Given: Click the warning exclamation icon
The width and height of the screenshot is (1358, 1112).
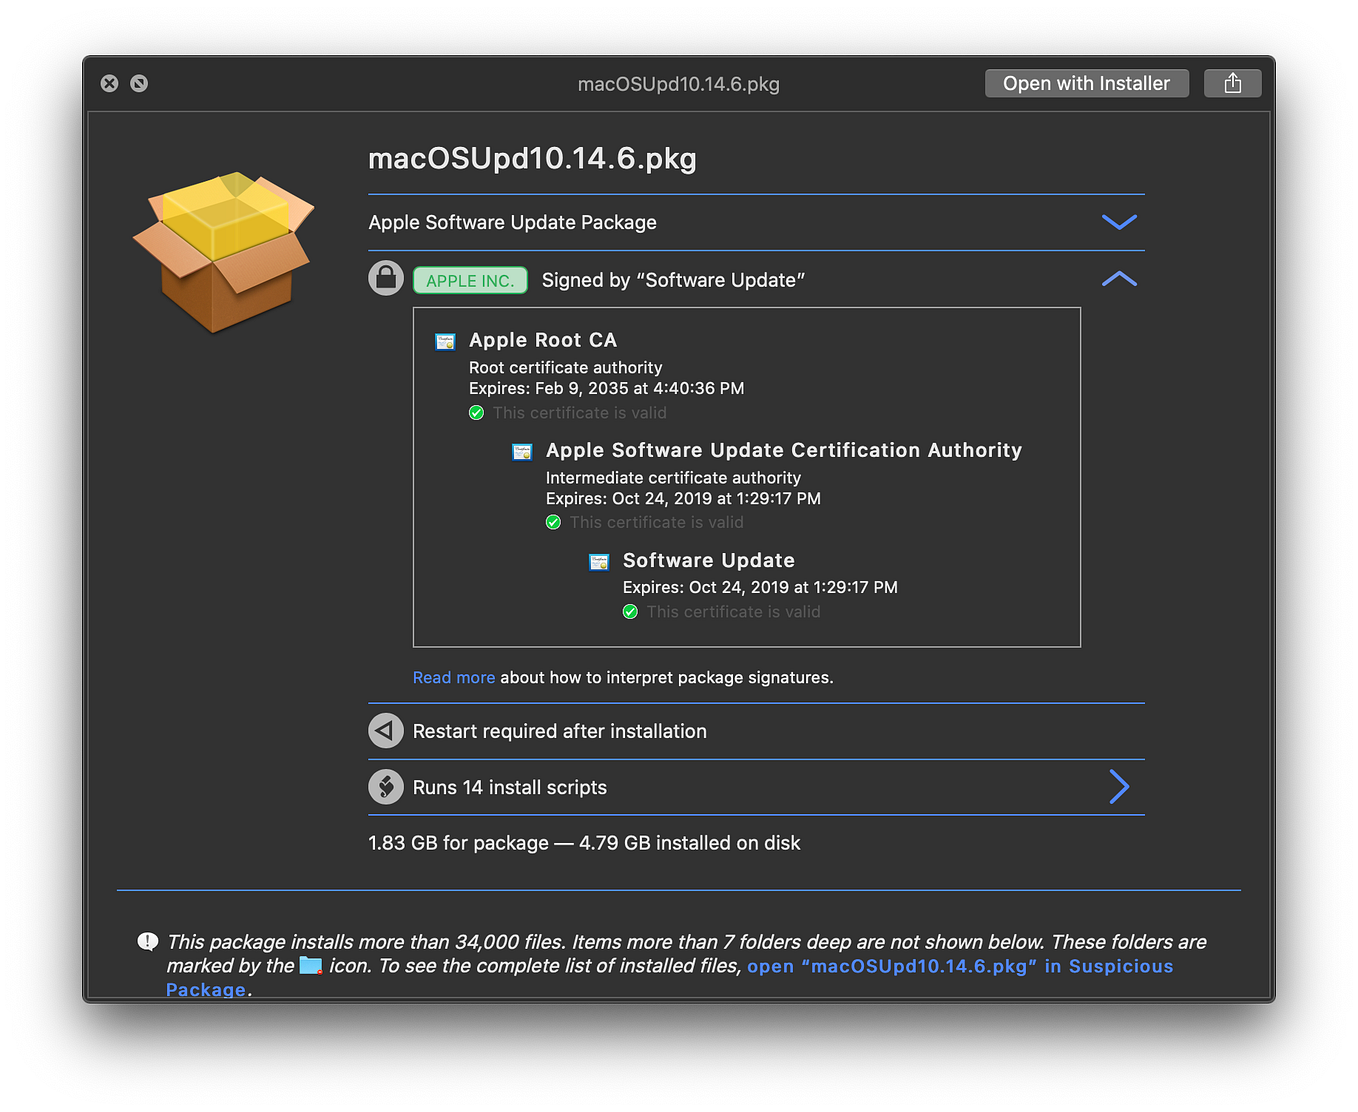Looking at the screenshot, I should (x=147, y=941).
